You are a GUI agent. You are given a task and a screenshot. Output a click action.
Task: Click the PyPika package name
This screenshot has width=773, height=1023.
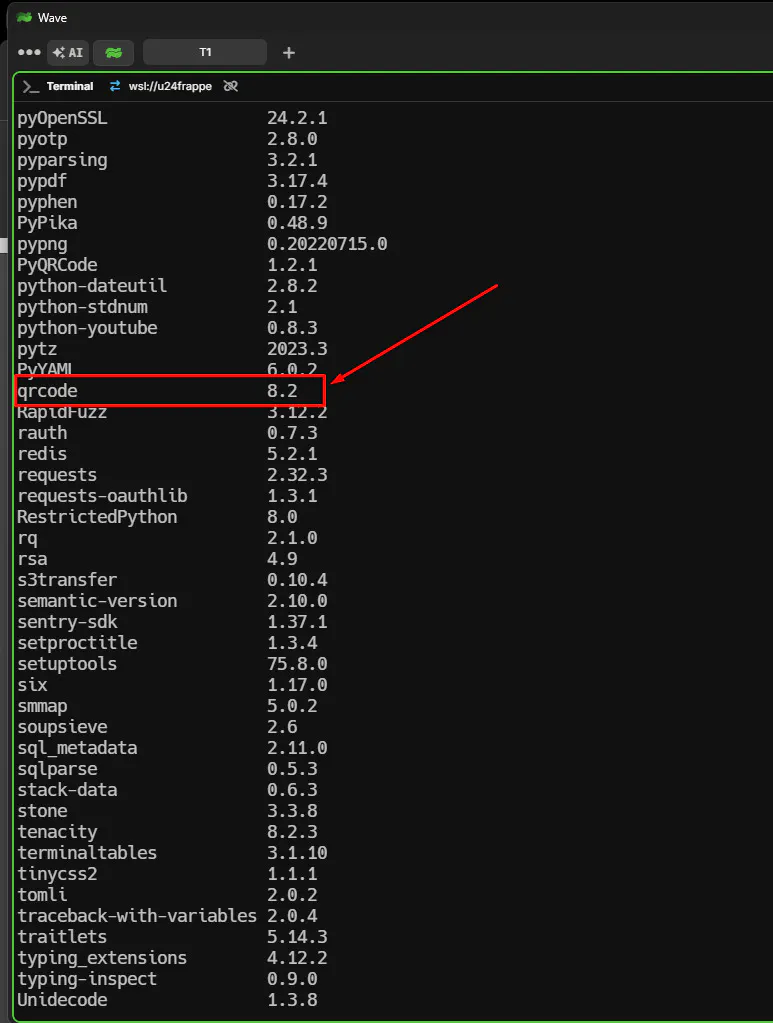click(x=48, y=222)
